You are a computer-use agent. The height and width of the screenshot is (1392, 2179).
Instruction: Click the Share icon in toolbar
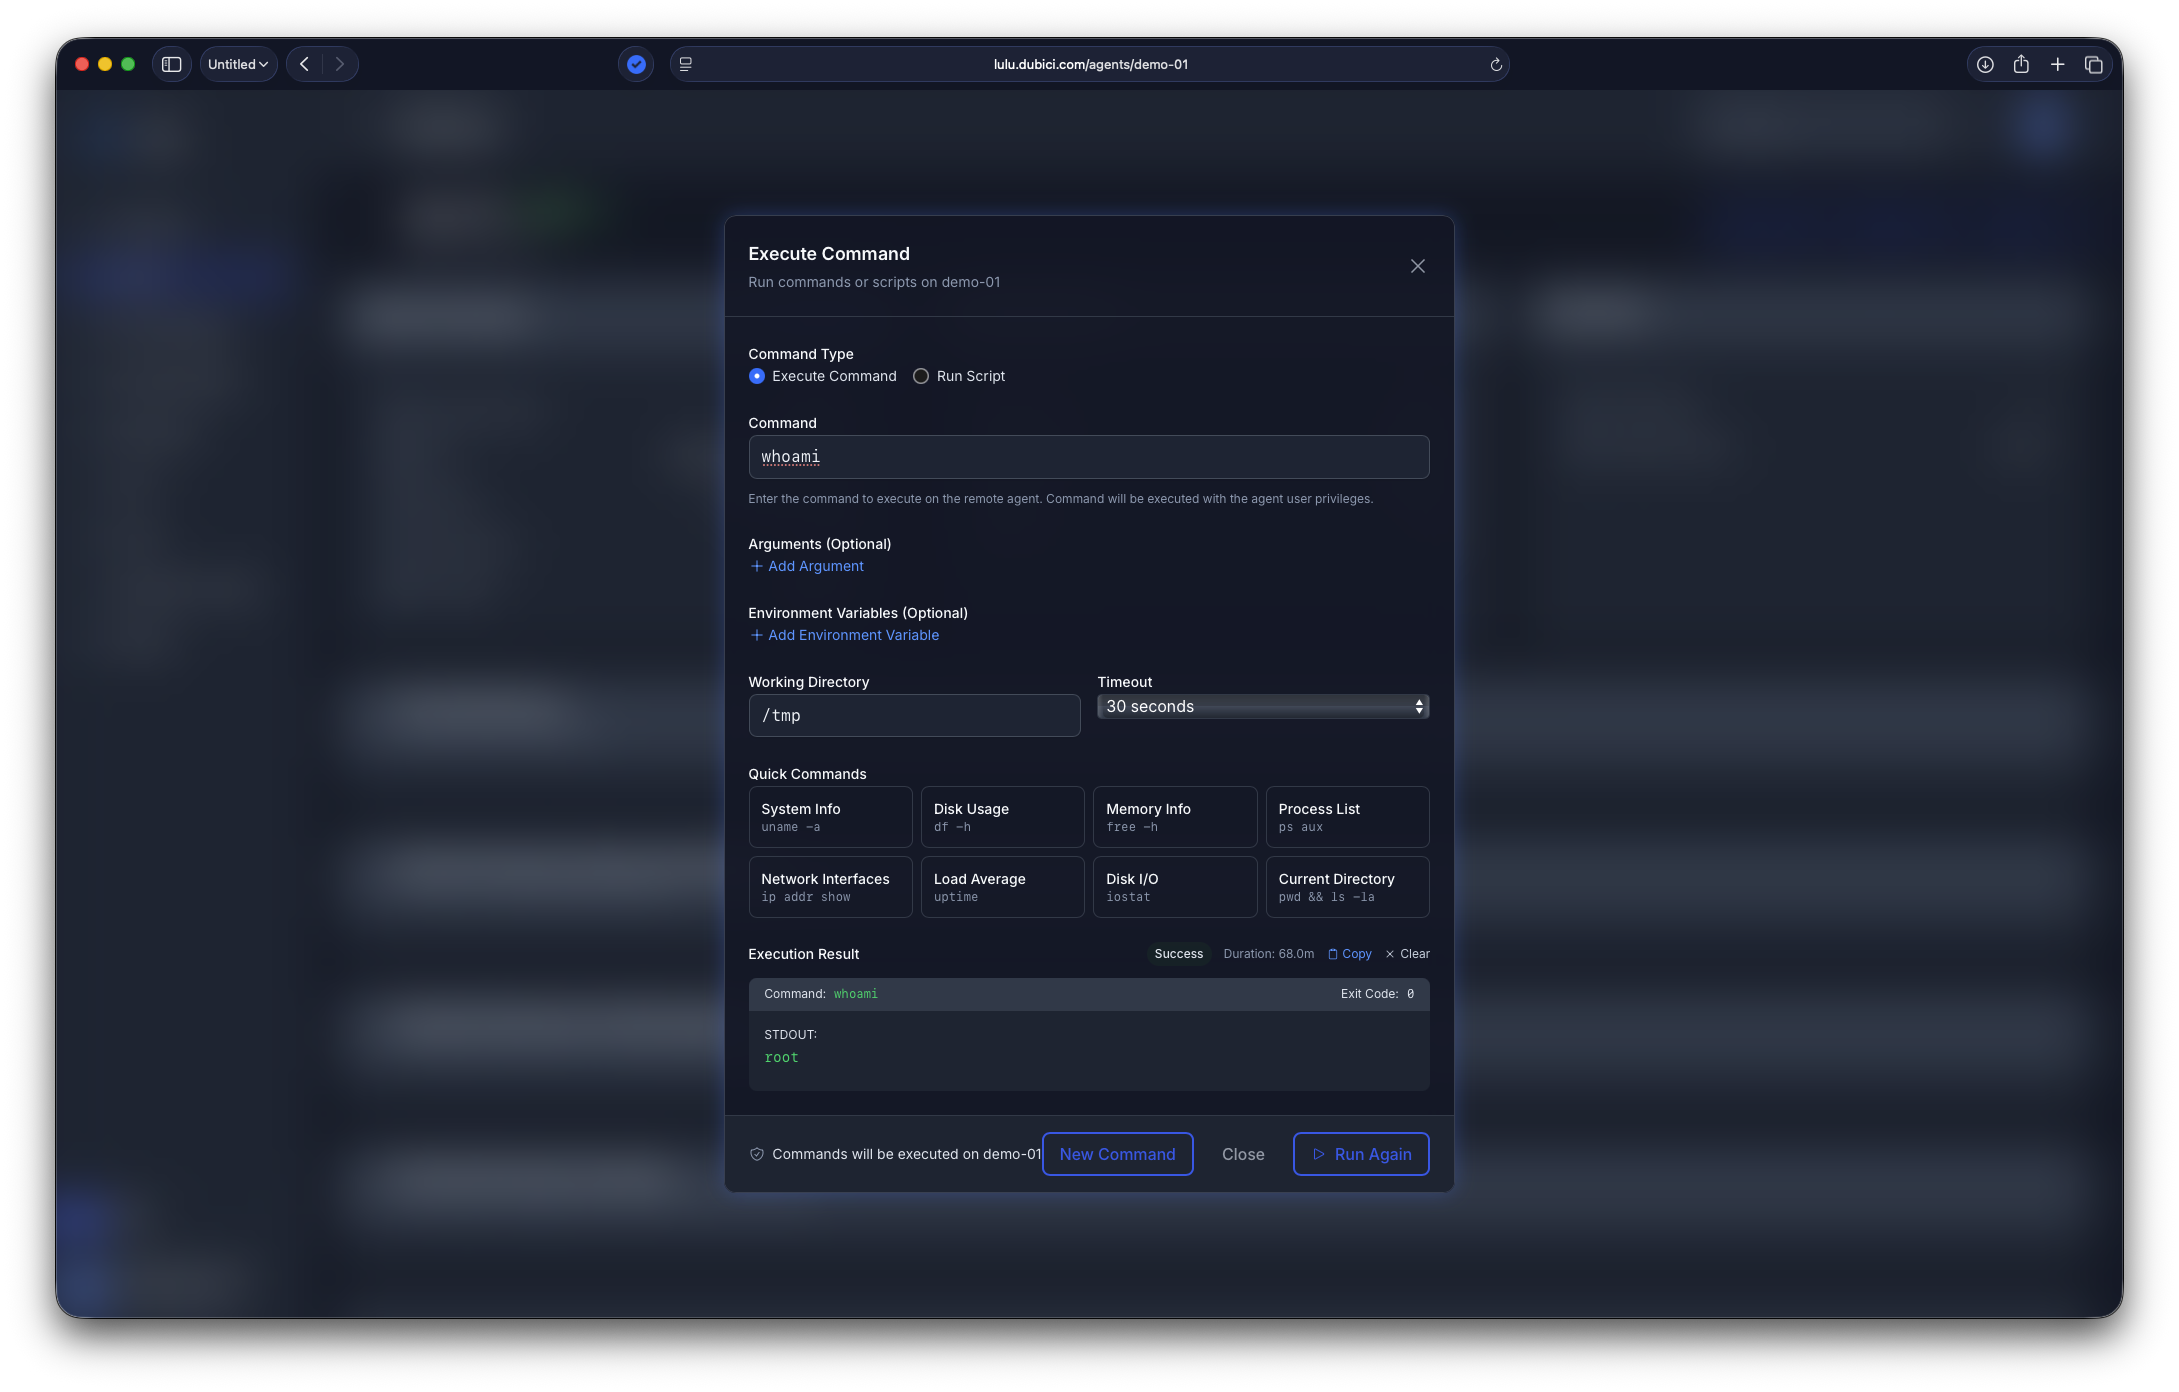point(2021,64)
